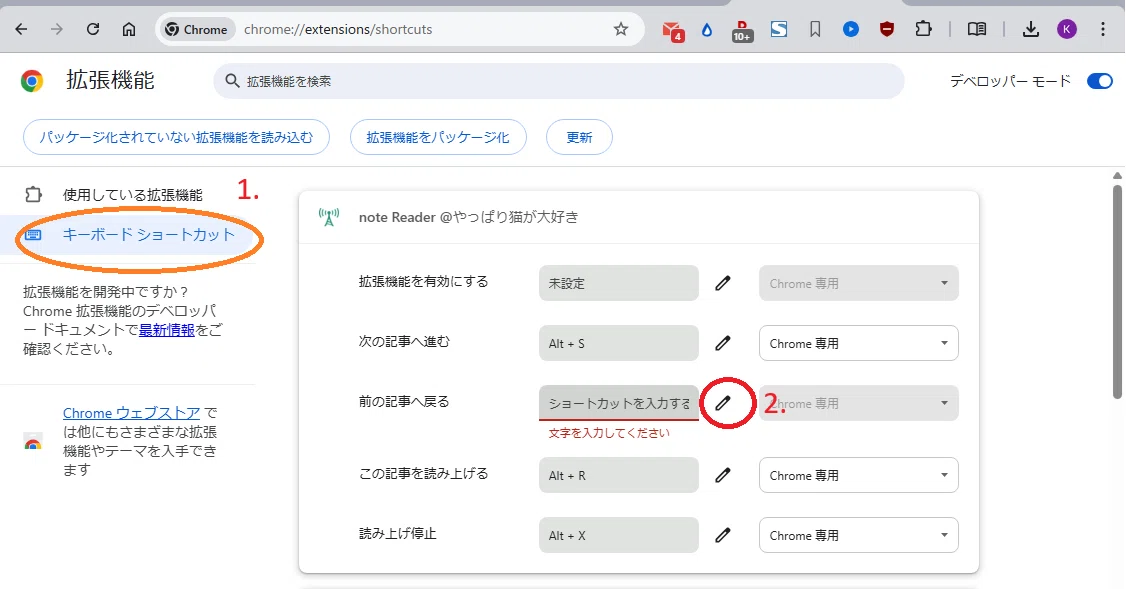Click the 拡張機能を有効にする label
The height and width of the screenshot is (589, 1126).
[x=424, y=282]
